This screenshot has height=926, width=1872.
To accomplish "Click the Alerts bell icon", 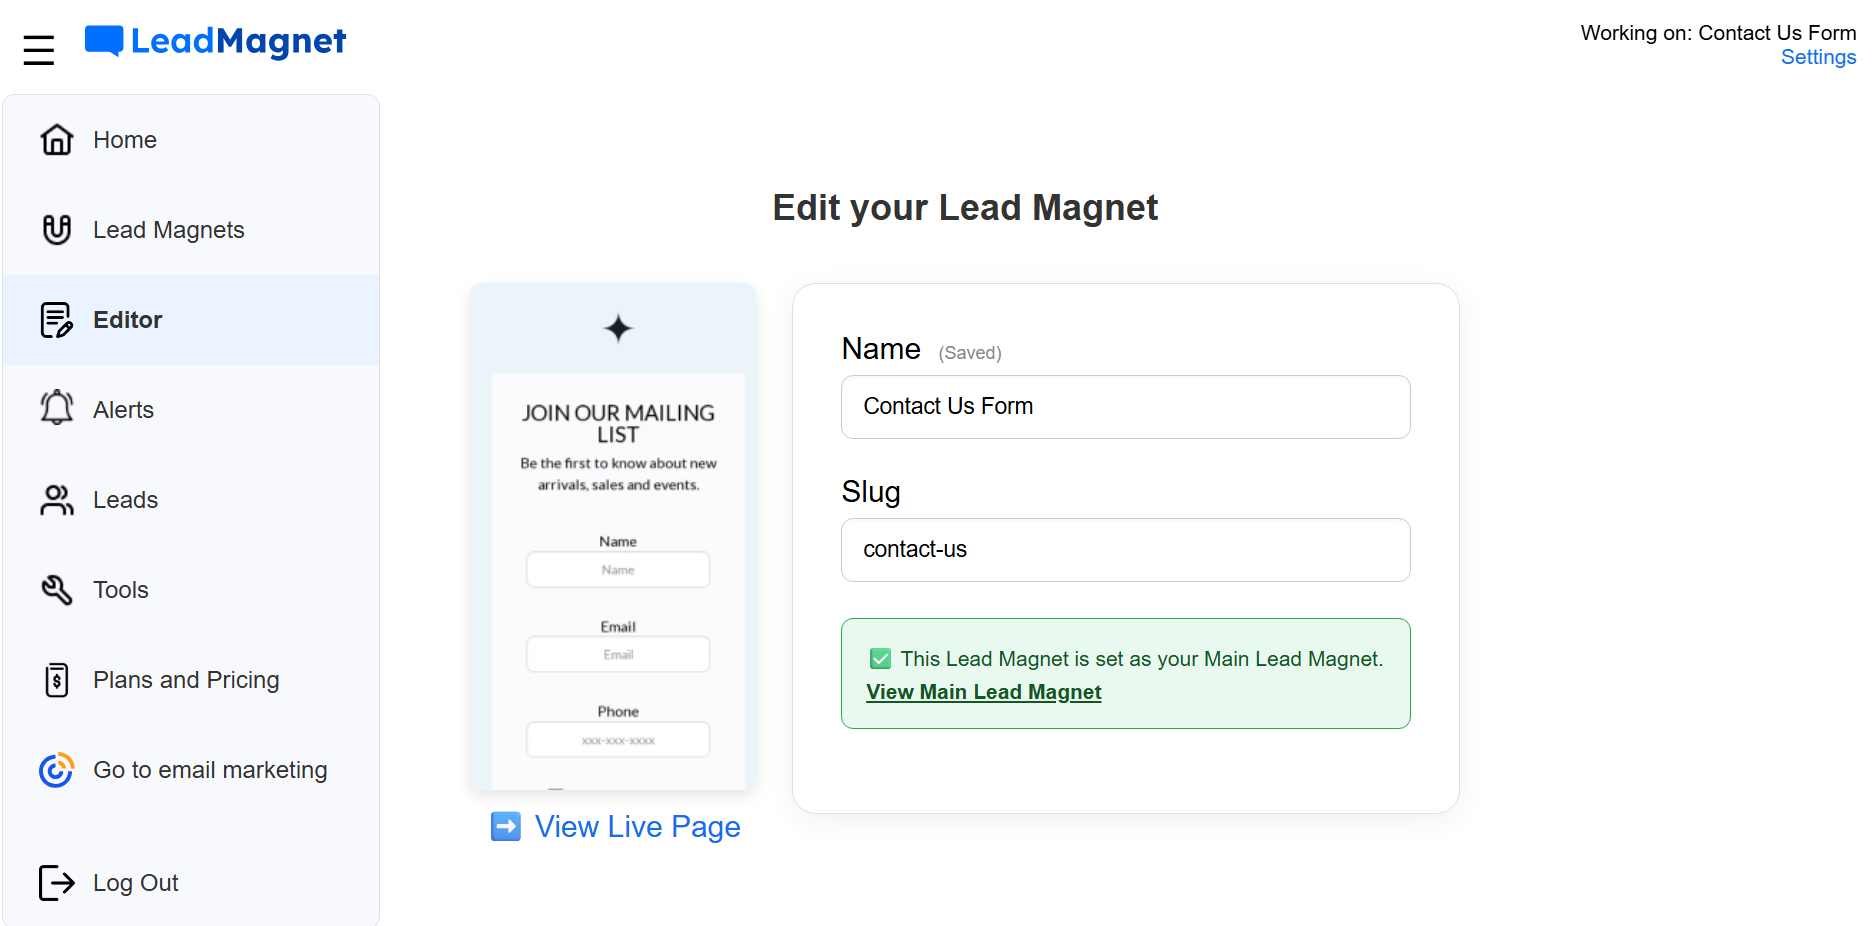I will [56, 408].
